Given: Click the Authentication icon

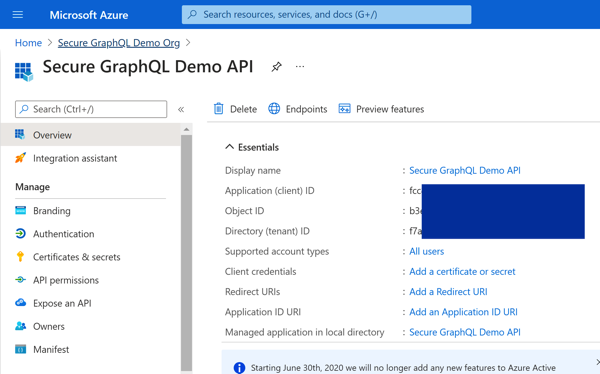Looking at the screenshot, I should [20, 233].
